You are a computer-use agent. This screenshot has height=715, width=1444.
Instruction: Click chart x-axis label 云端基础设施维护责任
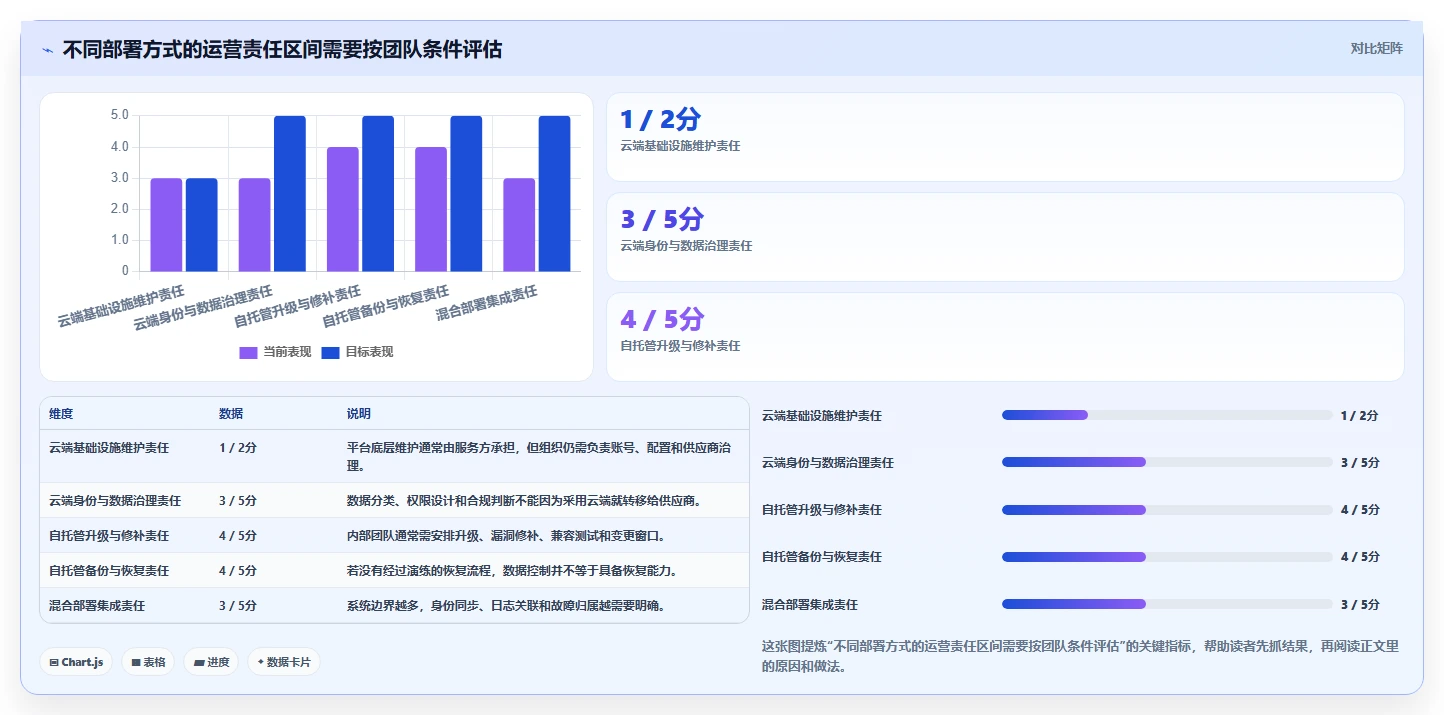tap(121, 306)
